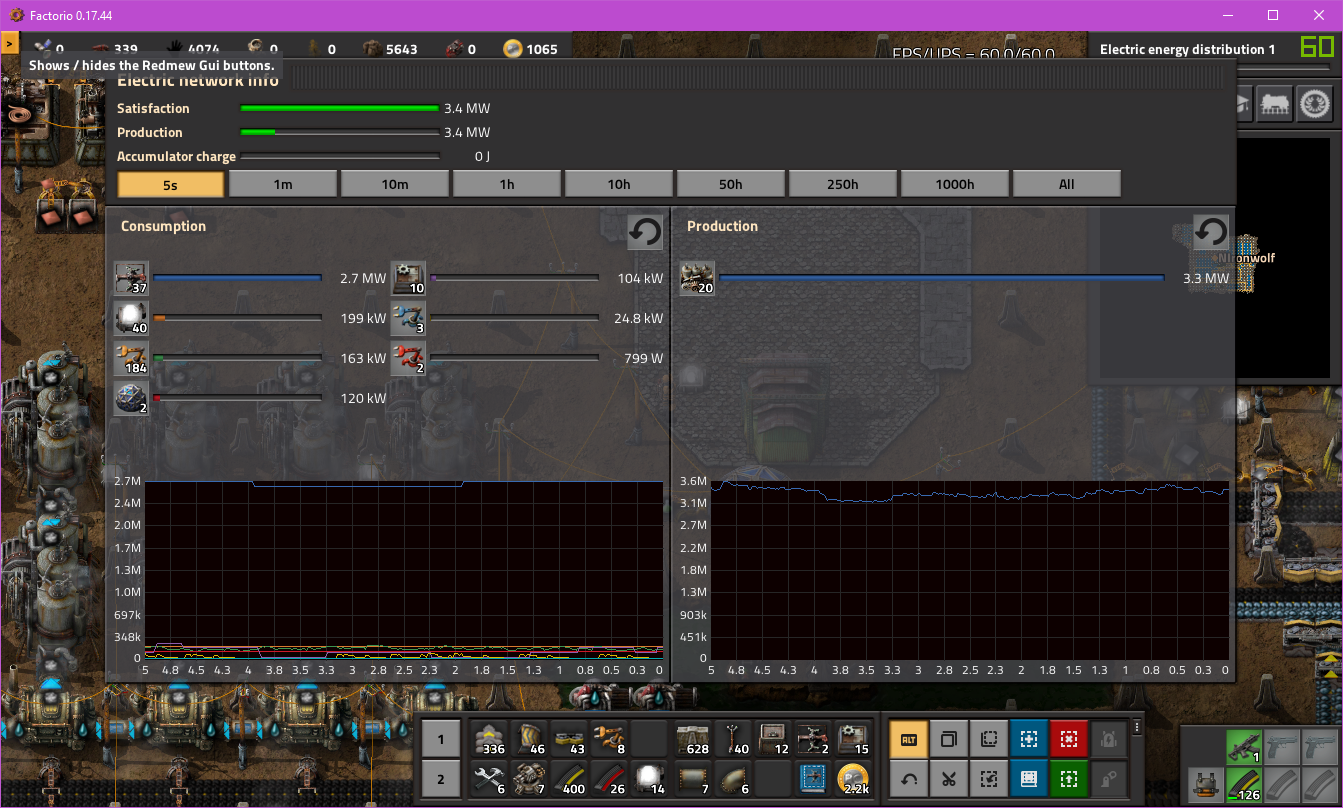Image resolution: width=1343 pixels, height=808 pixels.
Task: Toggle the Redmew Gui buttons arrow
Action: [10, 44]
